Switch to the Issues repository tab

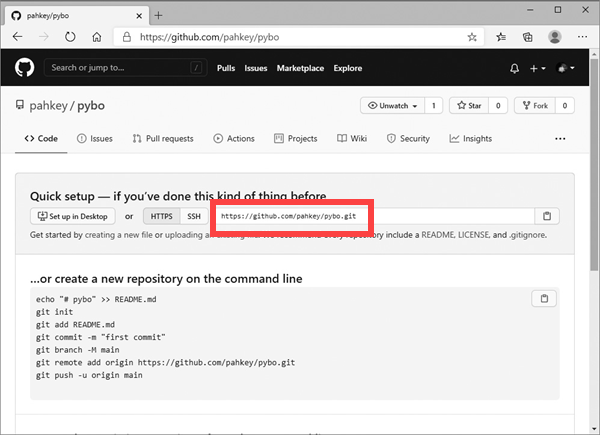click(95, 138)
